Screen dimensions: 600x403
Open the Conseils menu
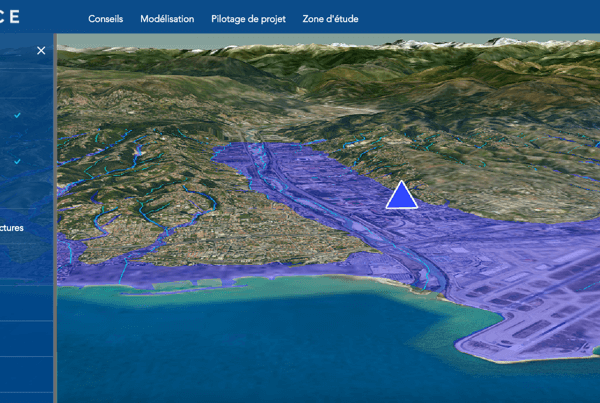[x=106, y=19]
